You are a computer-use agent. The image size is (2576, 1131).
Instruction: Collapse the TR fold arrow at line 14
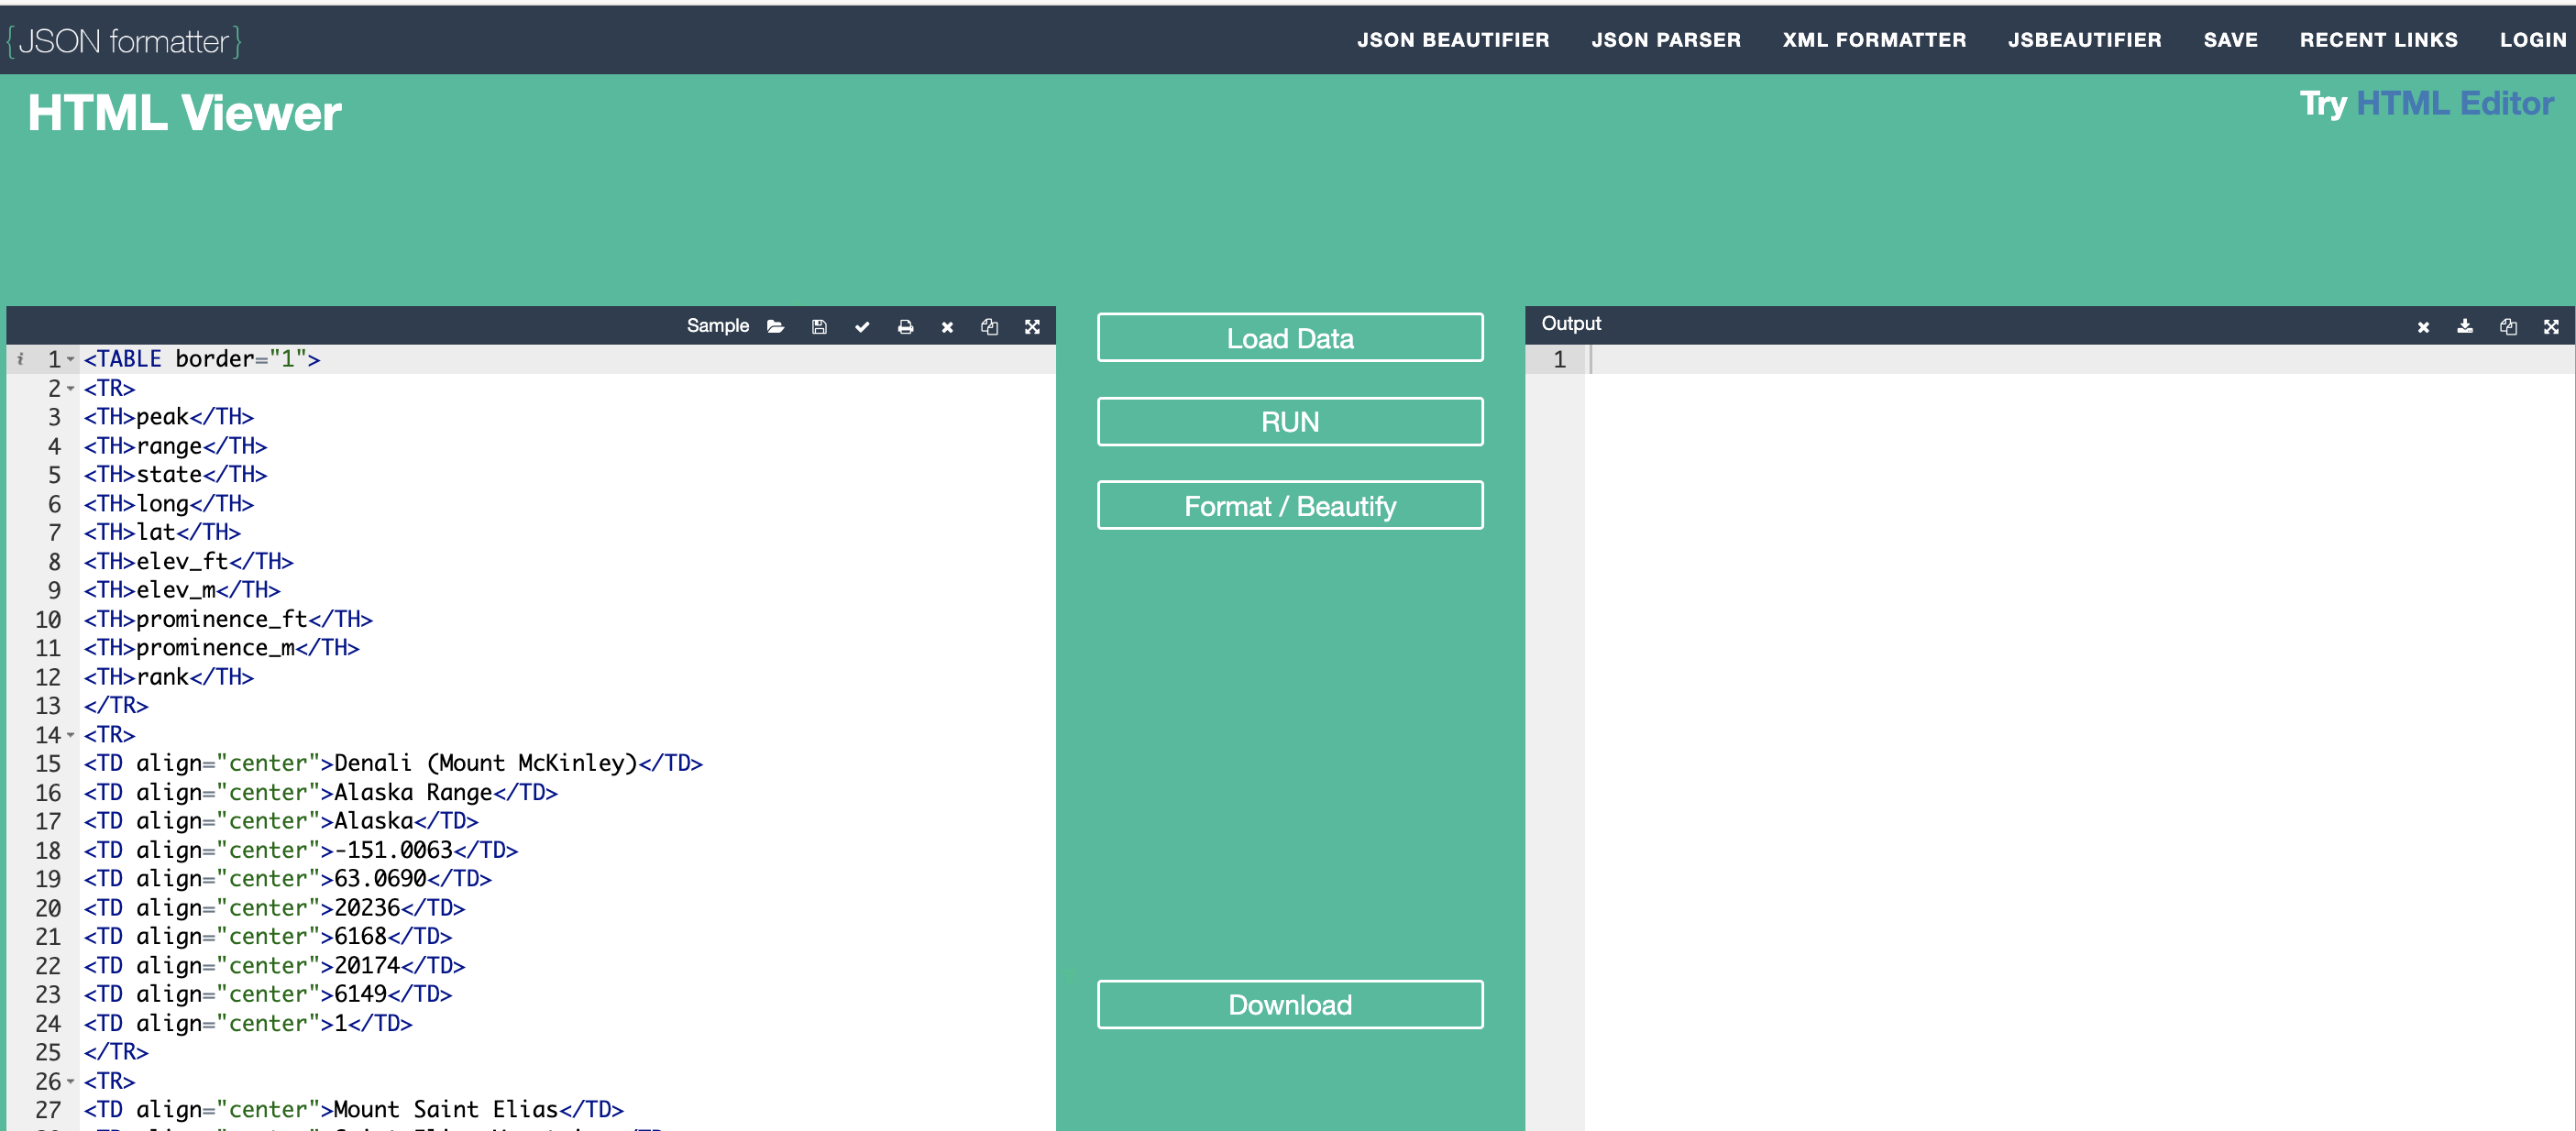[x=71, y=735]
